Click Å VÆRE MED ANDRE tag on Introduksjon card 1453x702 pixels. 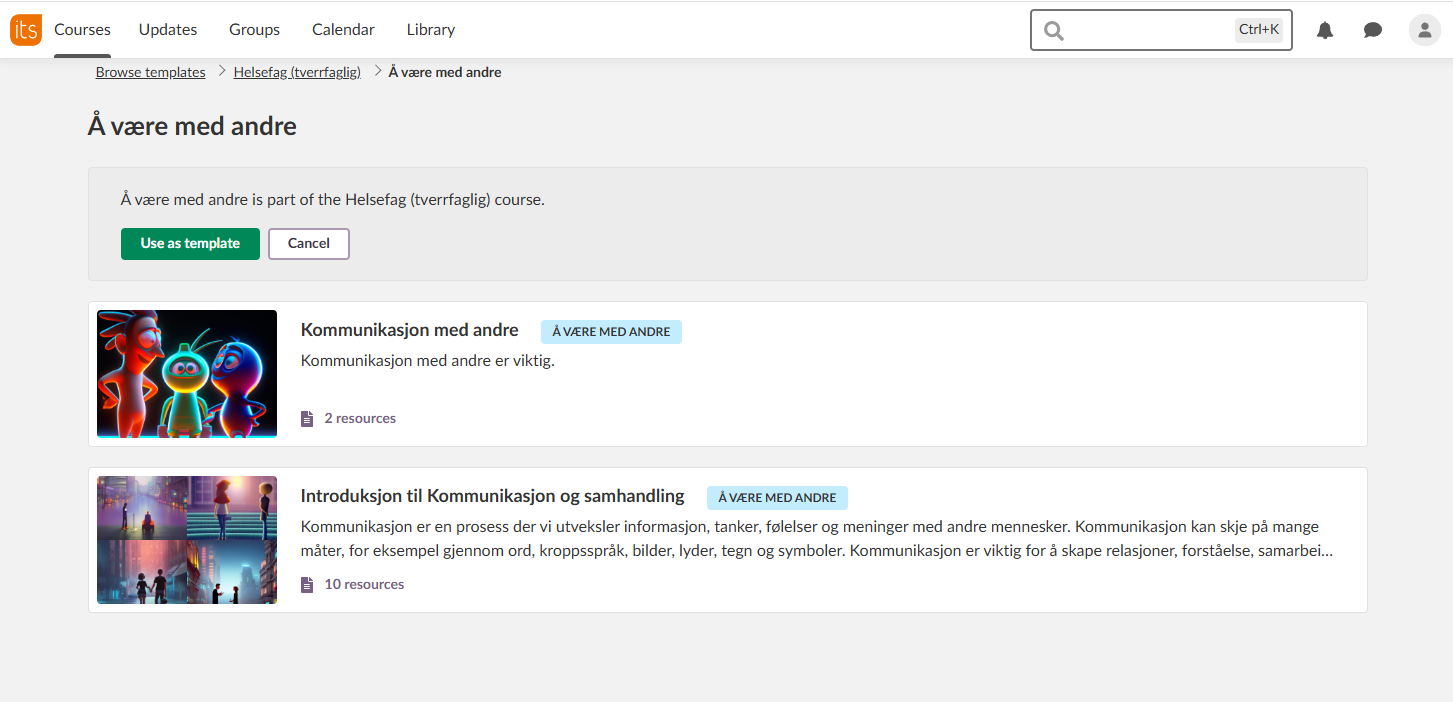[777, 498]
